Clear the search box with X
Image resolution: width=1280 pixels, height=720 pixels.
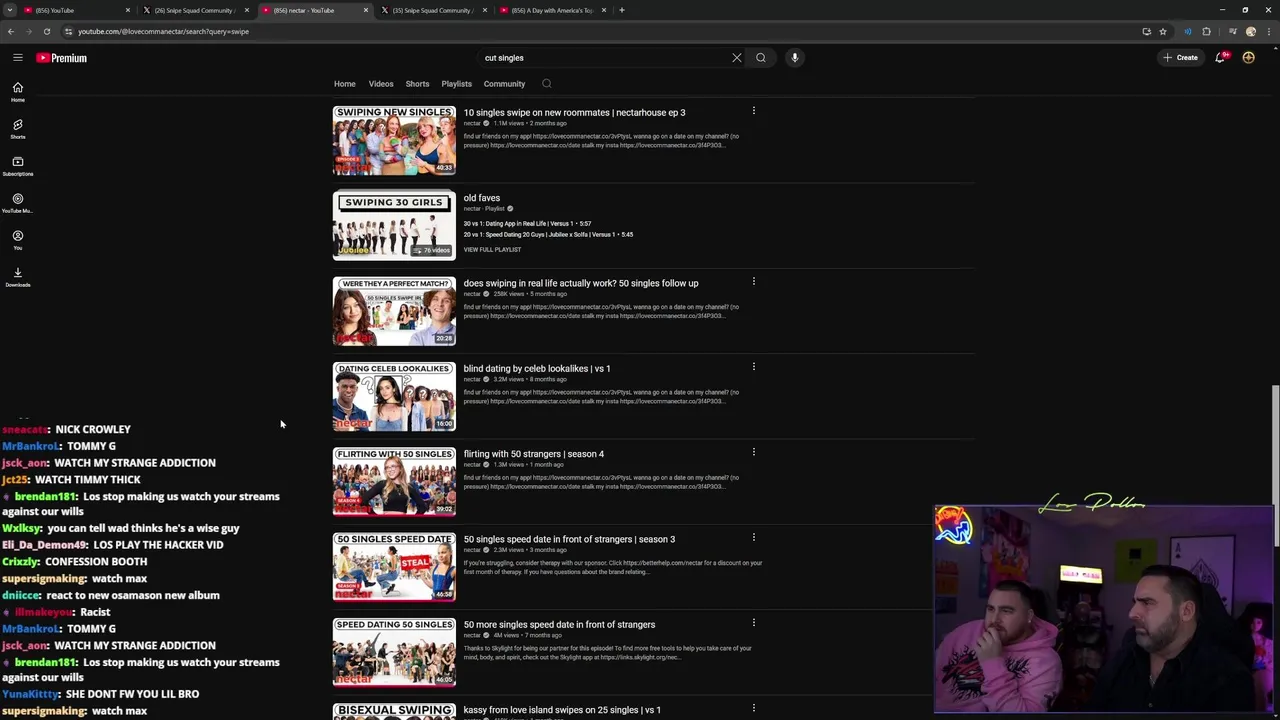click(737, 58)
